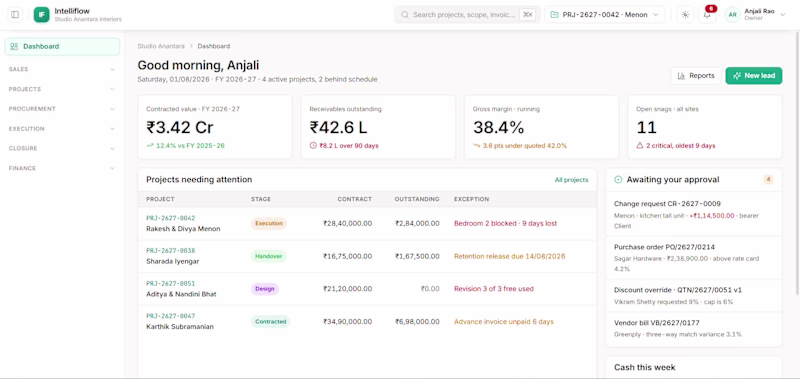800x379 pixels.
Task: Open notifications bell icon
Action: pyautogui.click(x=707, y=15)
